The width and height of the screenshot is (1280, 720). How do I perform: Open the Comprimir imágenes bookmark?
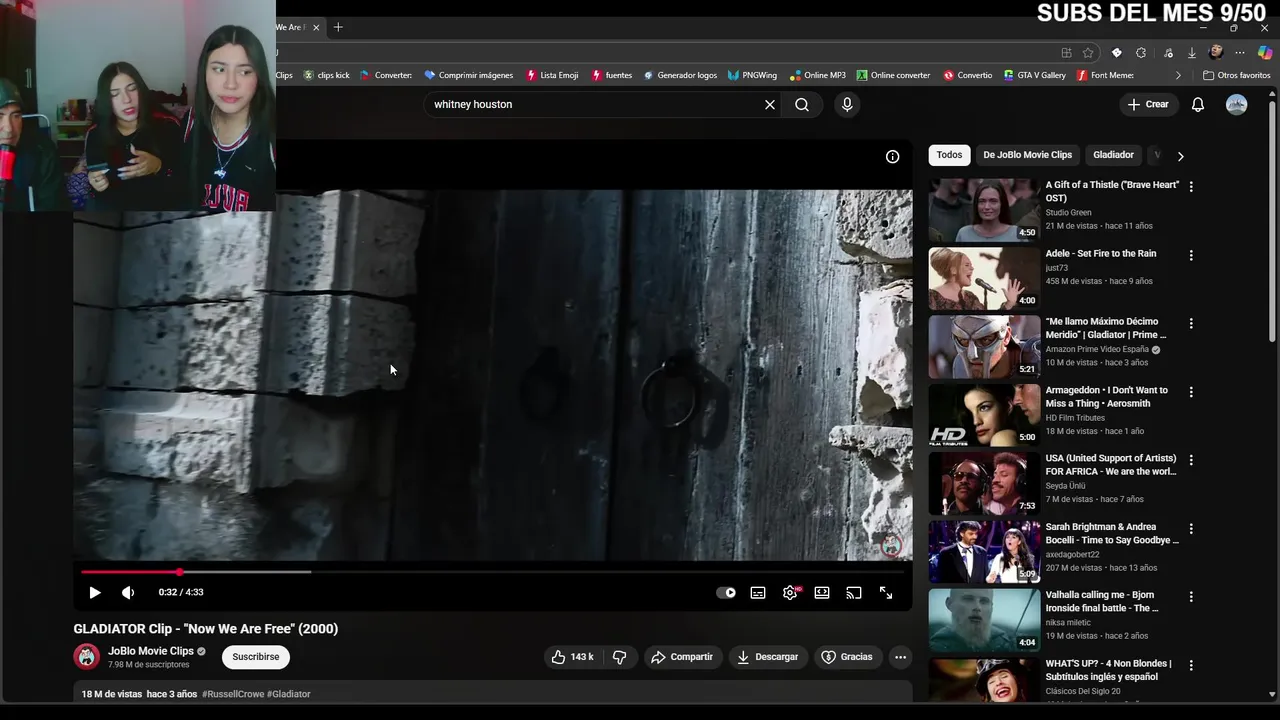(x=468, y=75)
